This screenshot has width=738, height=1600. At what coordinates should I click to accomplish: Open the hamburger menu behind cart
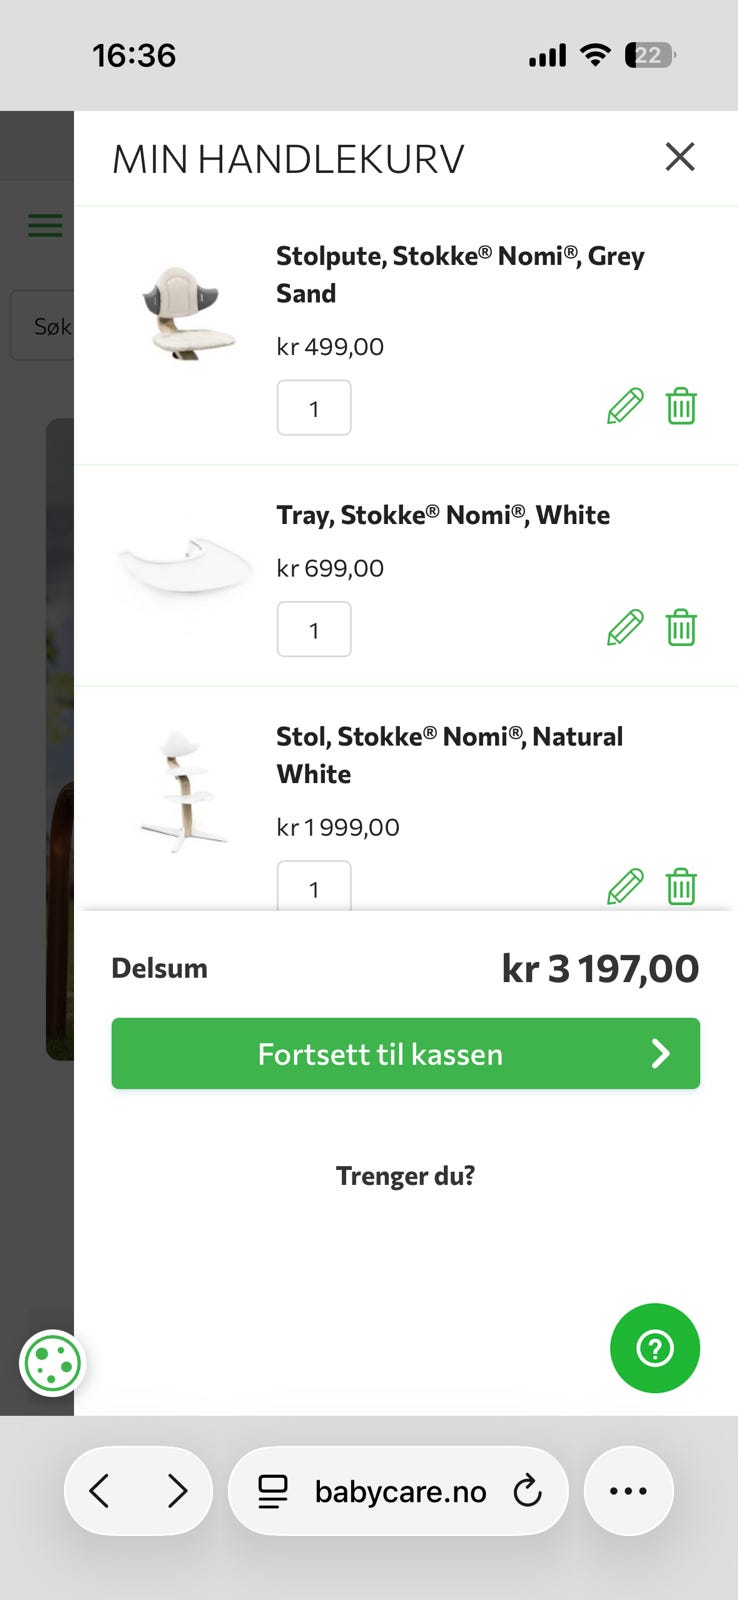(x=44, y=225)
